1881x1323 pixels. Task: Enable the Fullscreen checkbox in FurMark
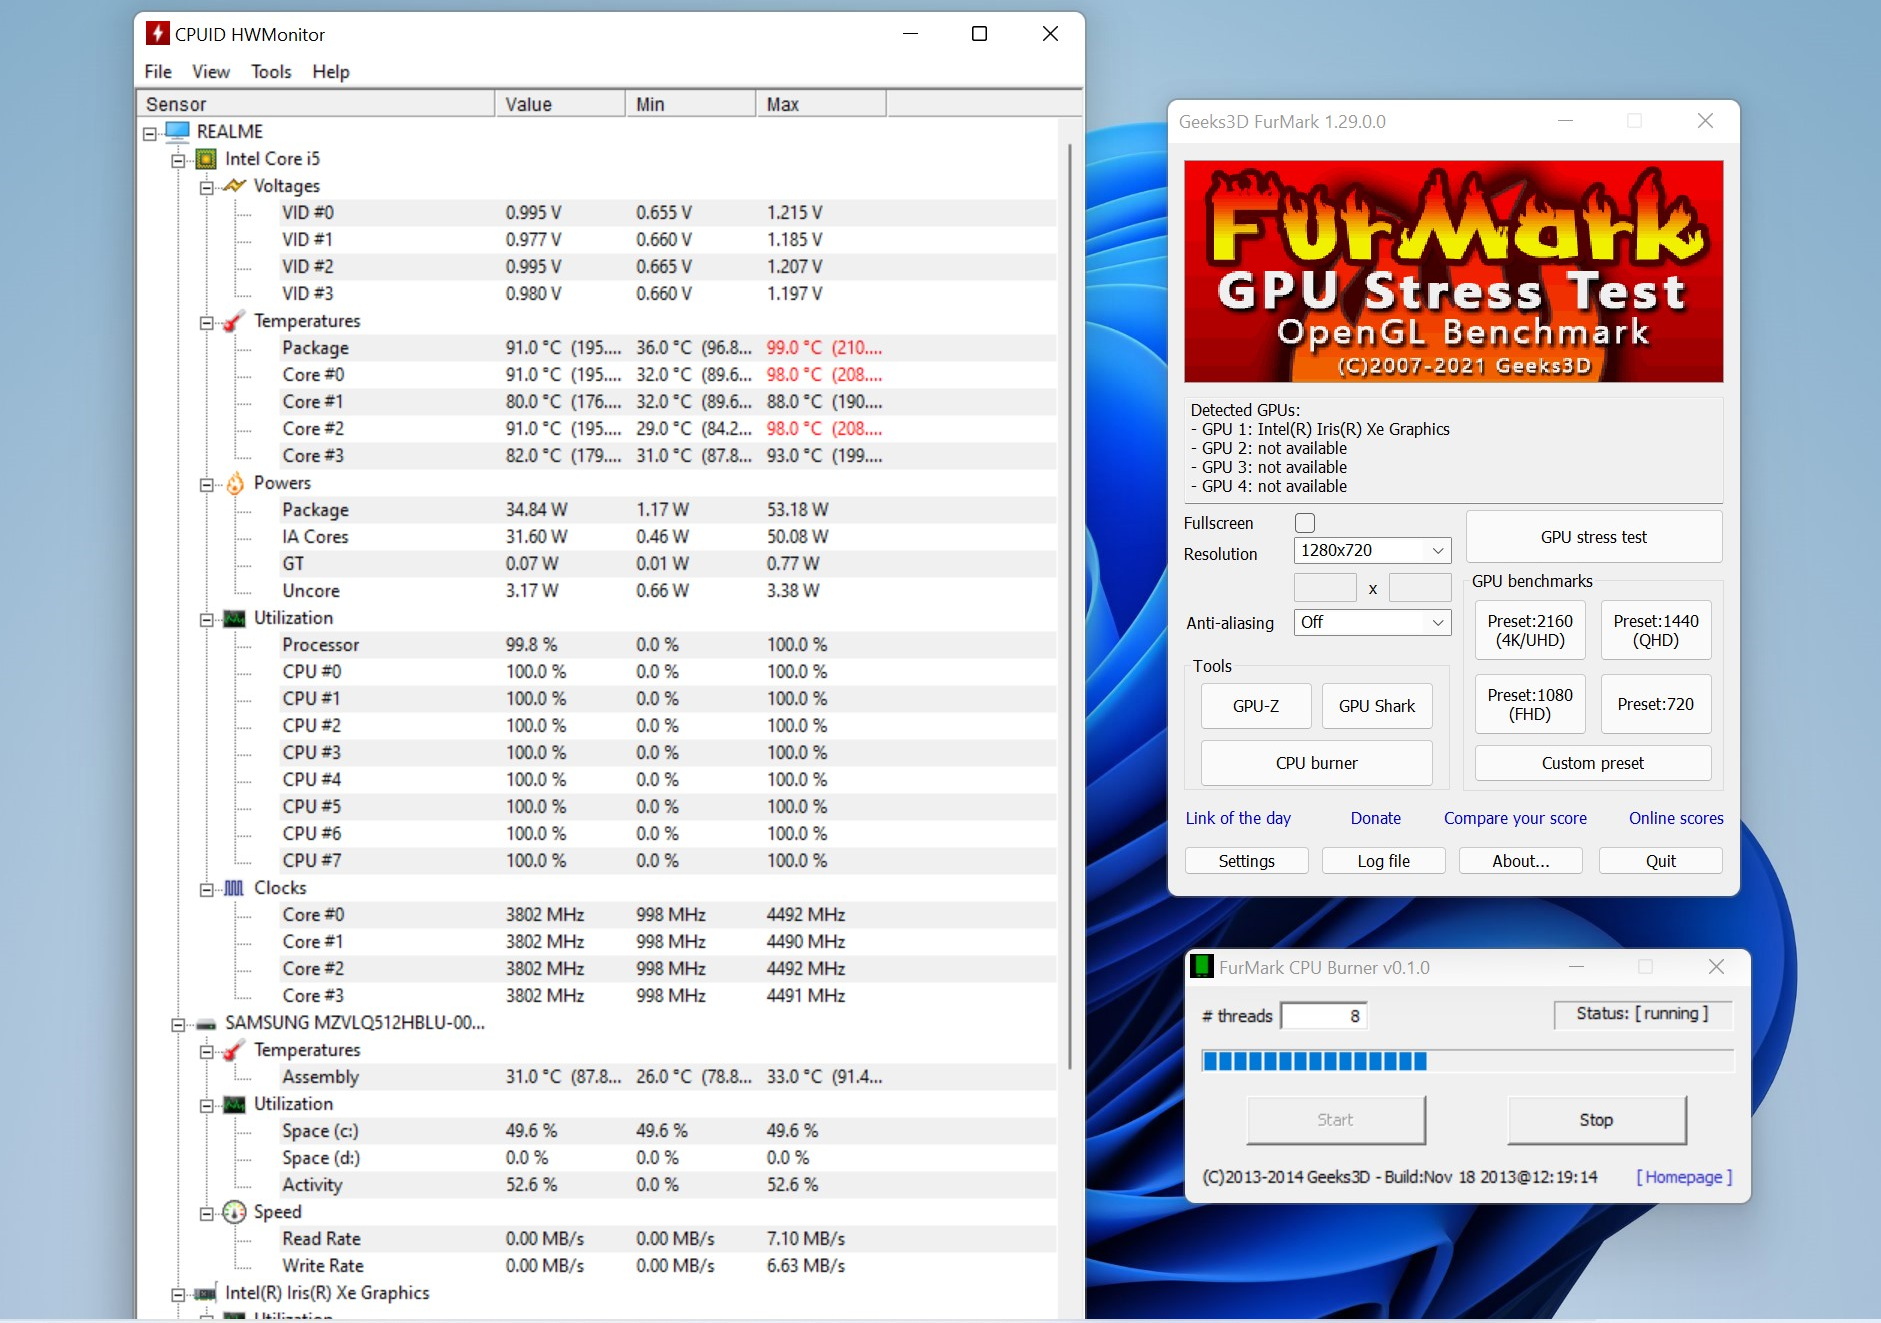[x=1305, y=523]
